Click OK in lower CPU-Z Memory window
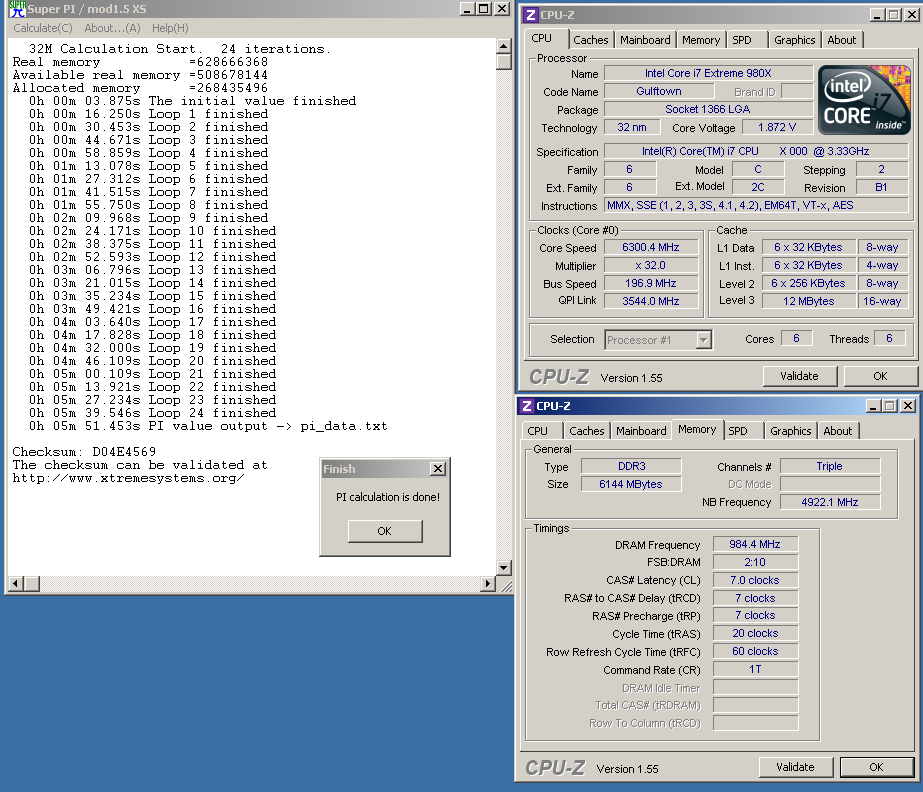The width and height of the screenshot is (923, 792). 876,767
